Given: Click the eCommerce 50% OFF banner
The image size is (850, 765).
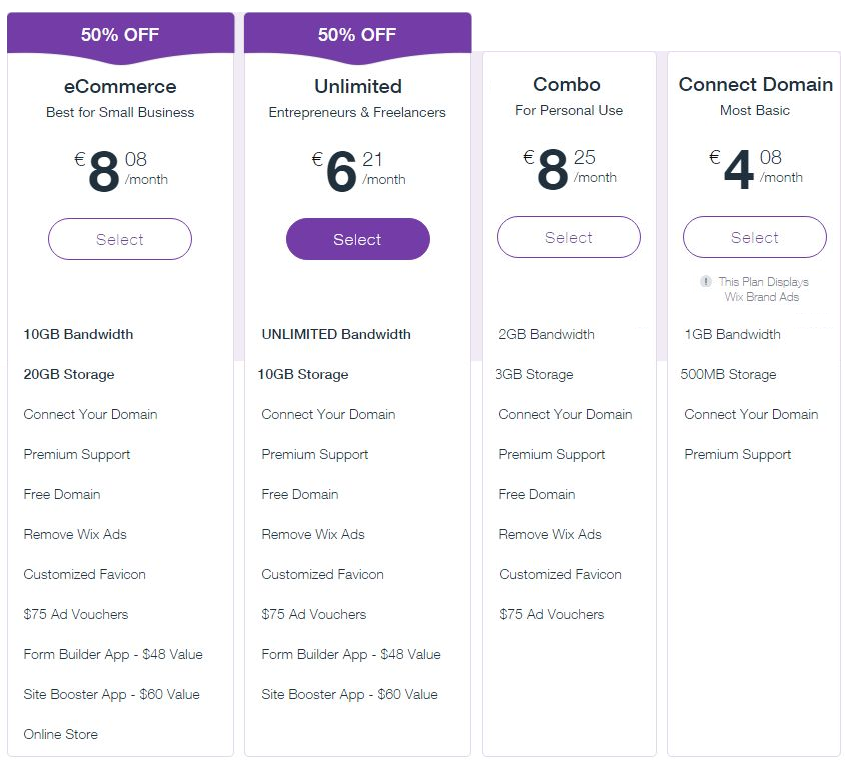Looking at the screenshot, I should (x=120, y=36).
